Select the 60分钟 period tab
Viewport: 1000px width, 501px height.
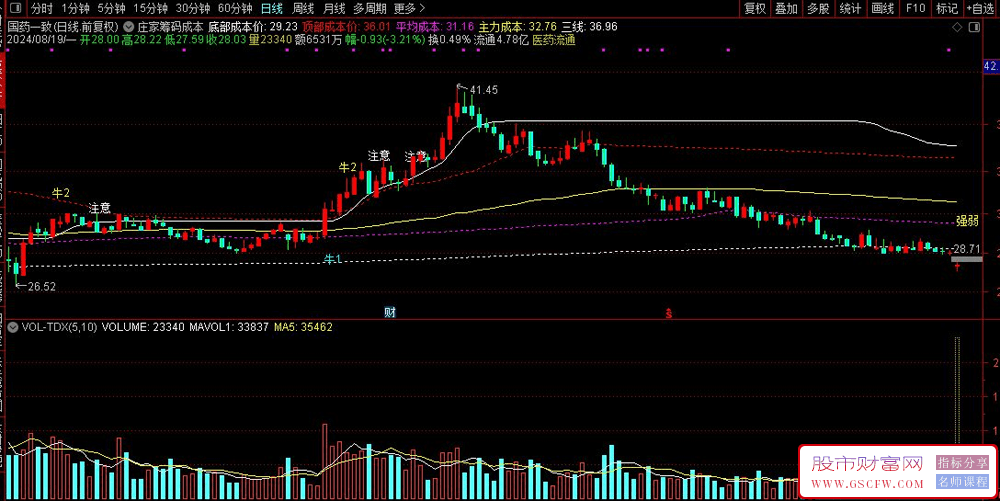click(x=235, y=8)
